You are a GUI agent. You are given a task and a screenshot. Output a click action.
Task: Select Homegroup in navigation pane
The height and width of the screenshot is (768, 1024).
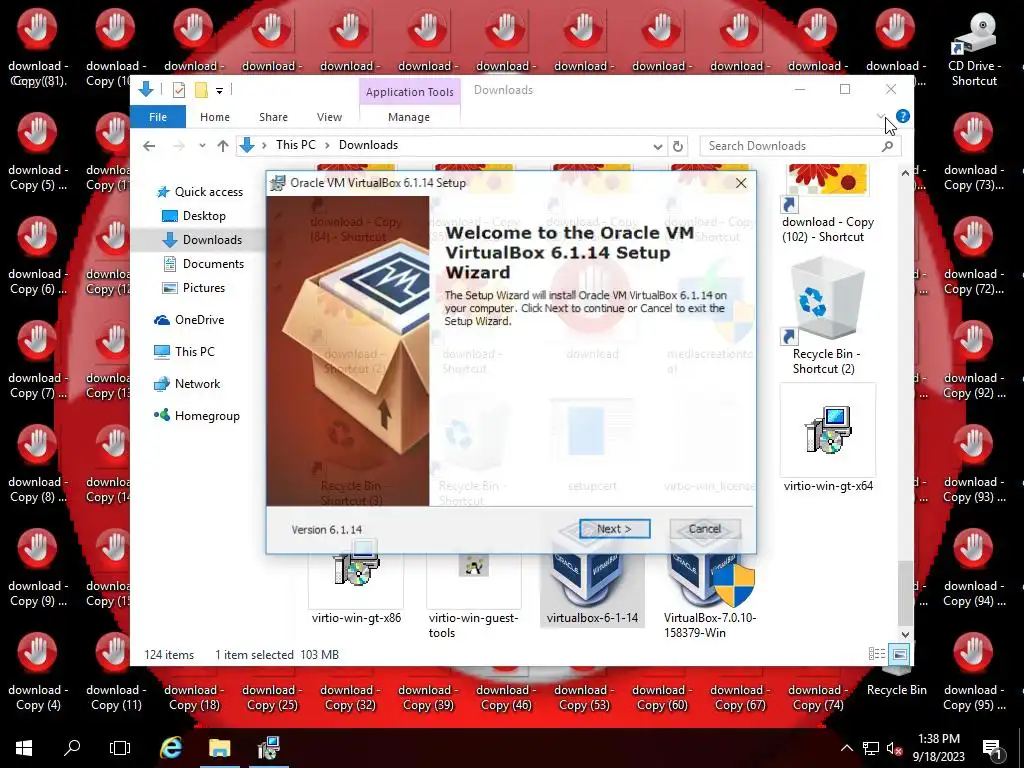(207, 416)
